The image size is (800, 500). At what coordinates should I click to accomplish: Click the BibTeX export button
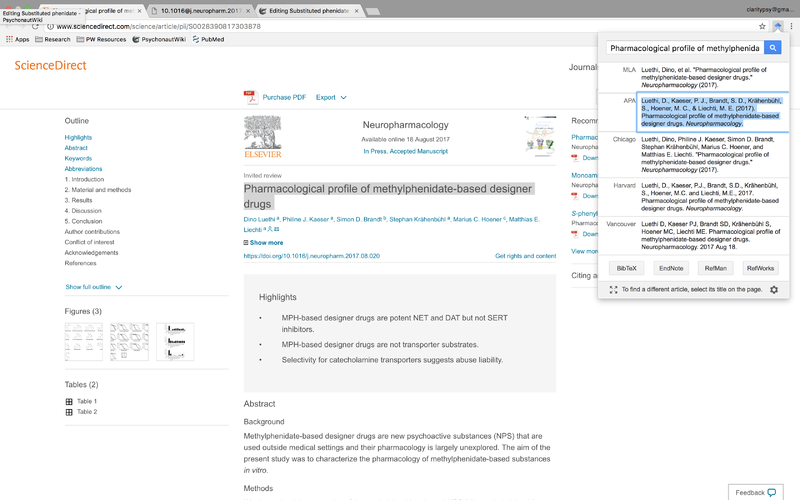[x=626, y=268]
